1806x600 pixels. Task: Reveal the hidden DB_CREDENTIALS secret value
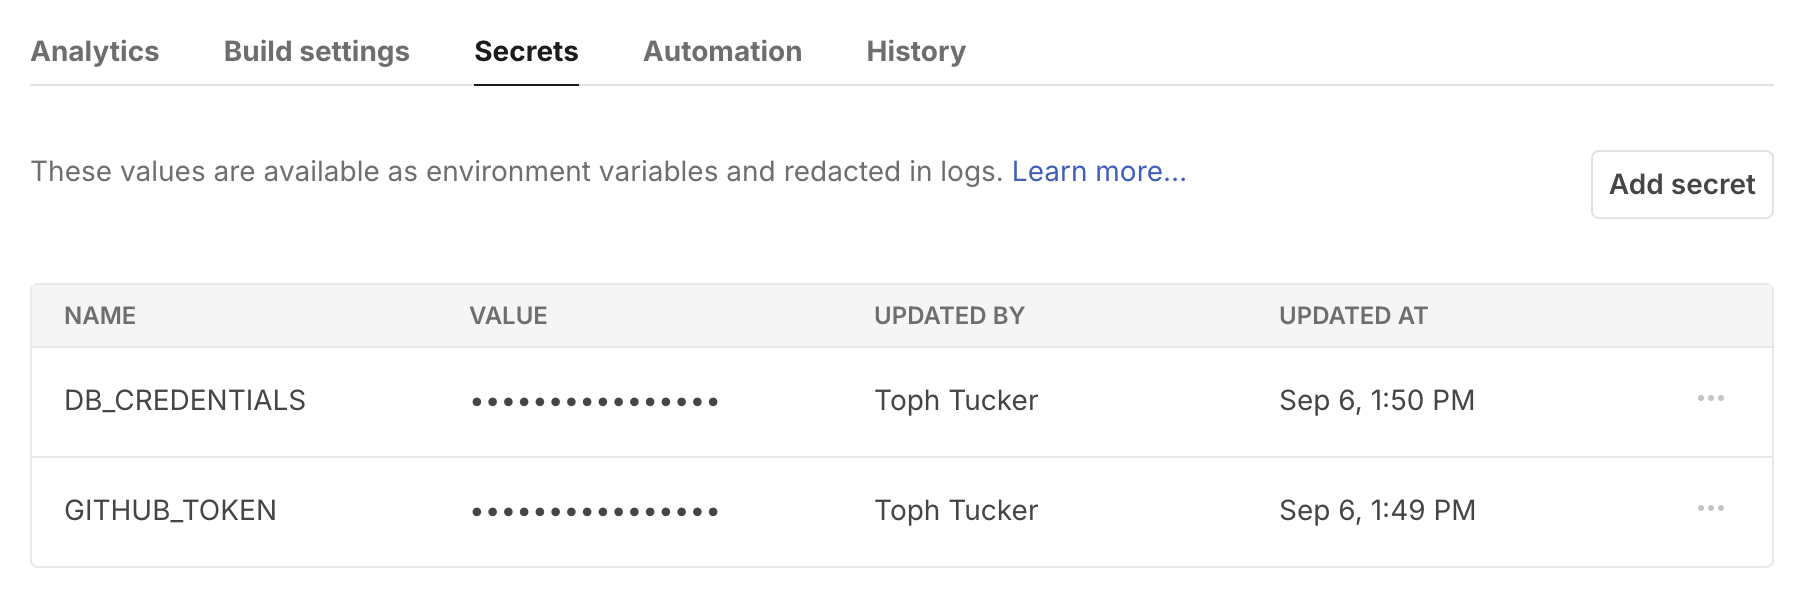click(x=594, y=400)
